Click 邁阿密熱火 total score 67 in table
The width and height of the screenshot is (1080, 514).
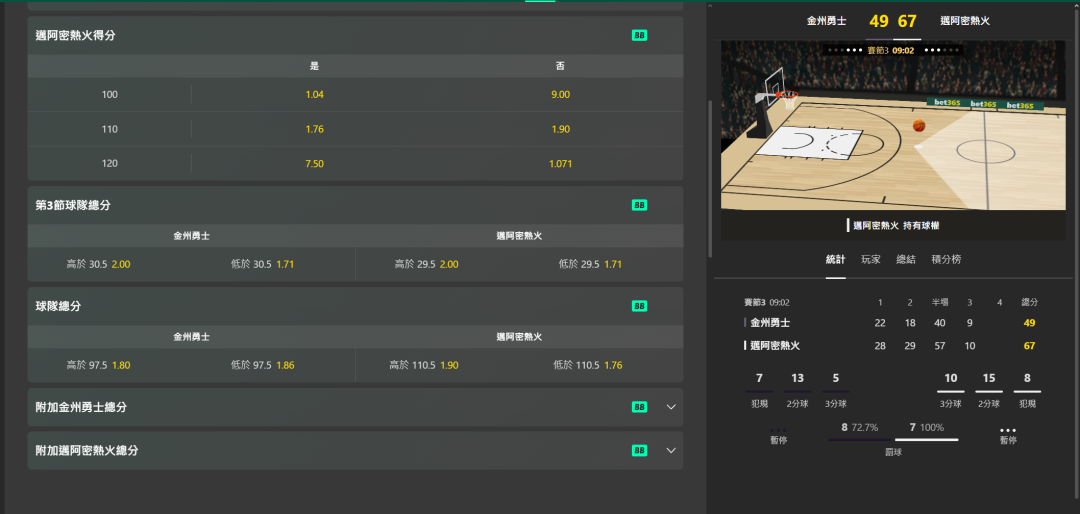(x=1030, y=346)
